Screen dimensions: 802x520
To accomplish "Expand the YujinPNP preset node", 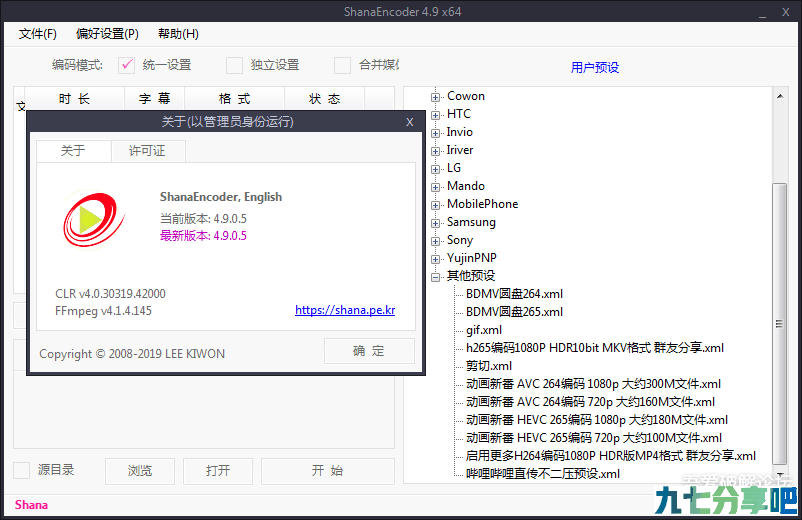I will click(x=435, y=259).
